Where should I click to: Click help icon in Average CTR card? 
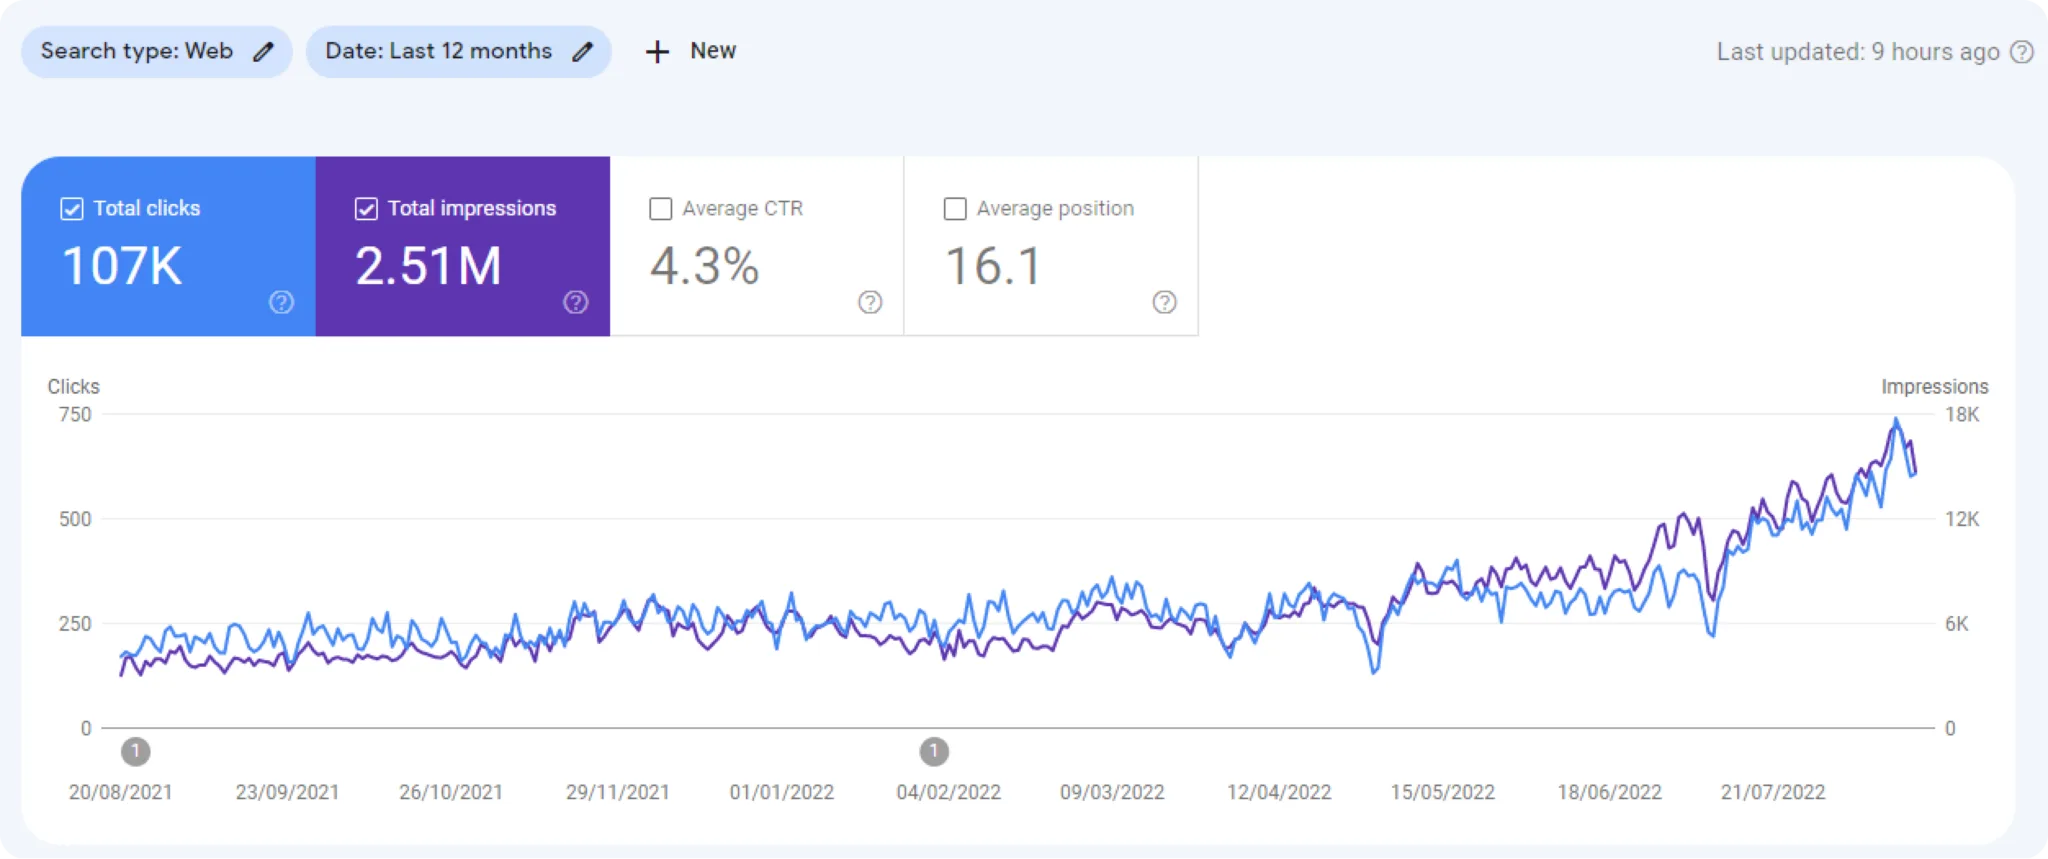(870, 302)
